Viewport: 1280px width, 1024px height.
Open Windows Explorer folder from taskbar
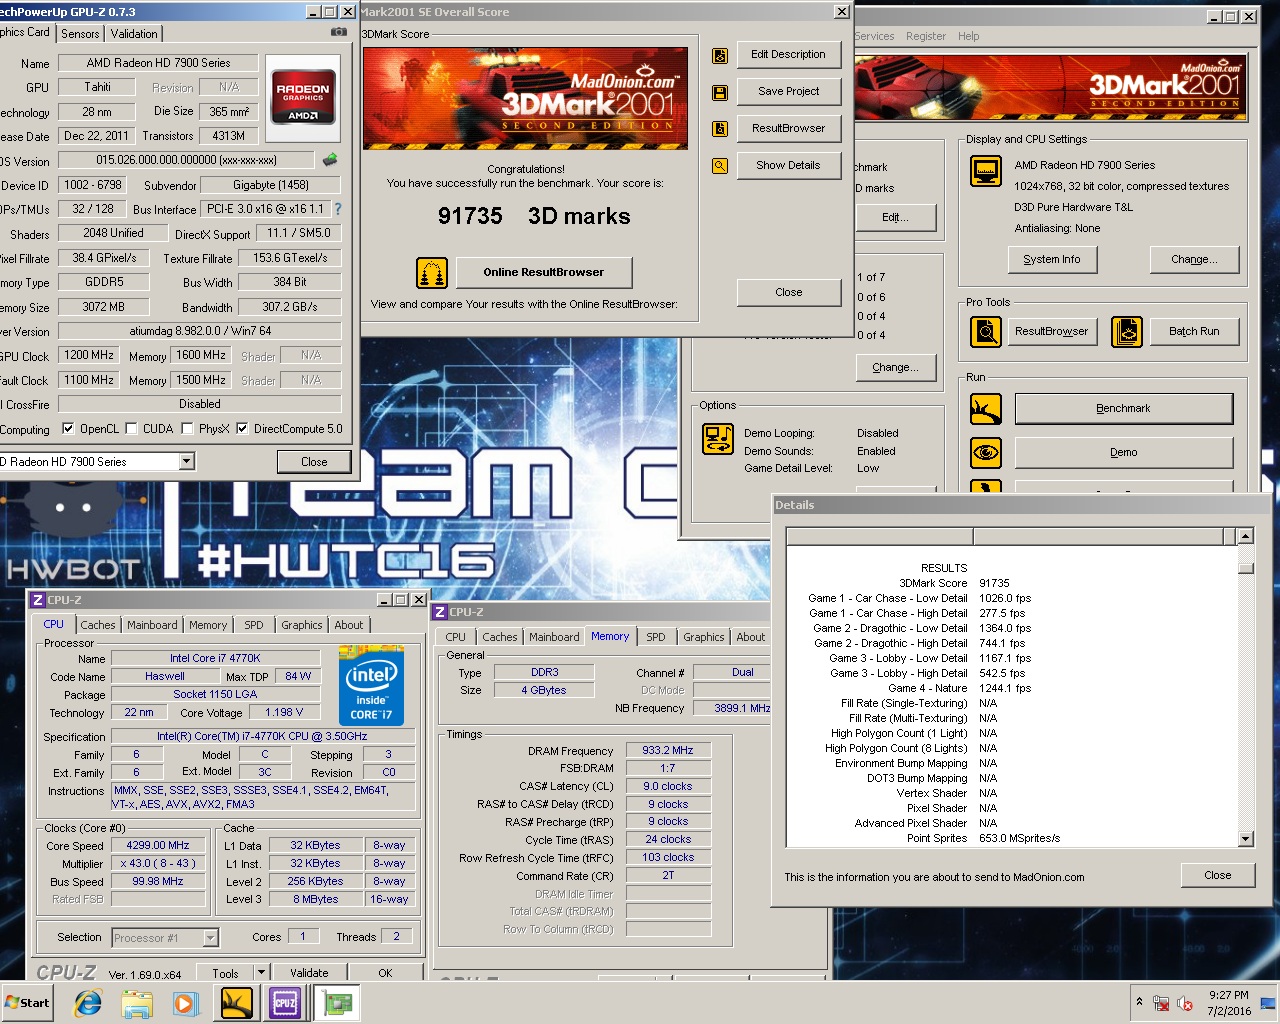tap(137, 1003)
